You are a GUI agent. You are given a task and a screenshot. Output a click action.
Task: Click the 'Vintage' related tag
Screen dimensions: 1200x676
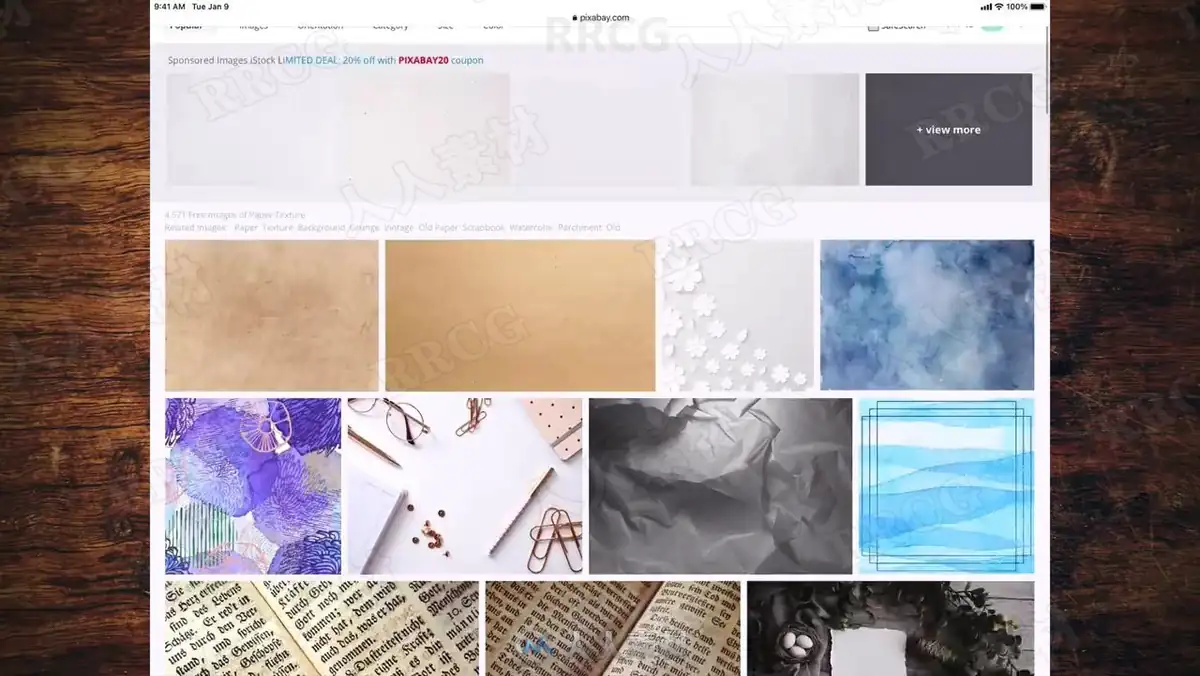coord(399,228)
